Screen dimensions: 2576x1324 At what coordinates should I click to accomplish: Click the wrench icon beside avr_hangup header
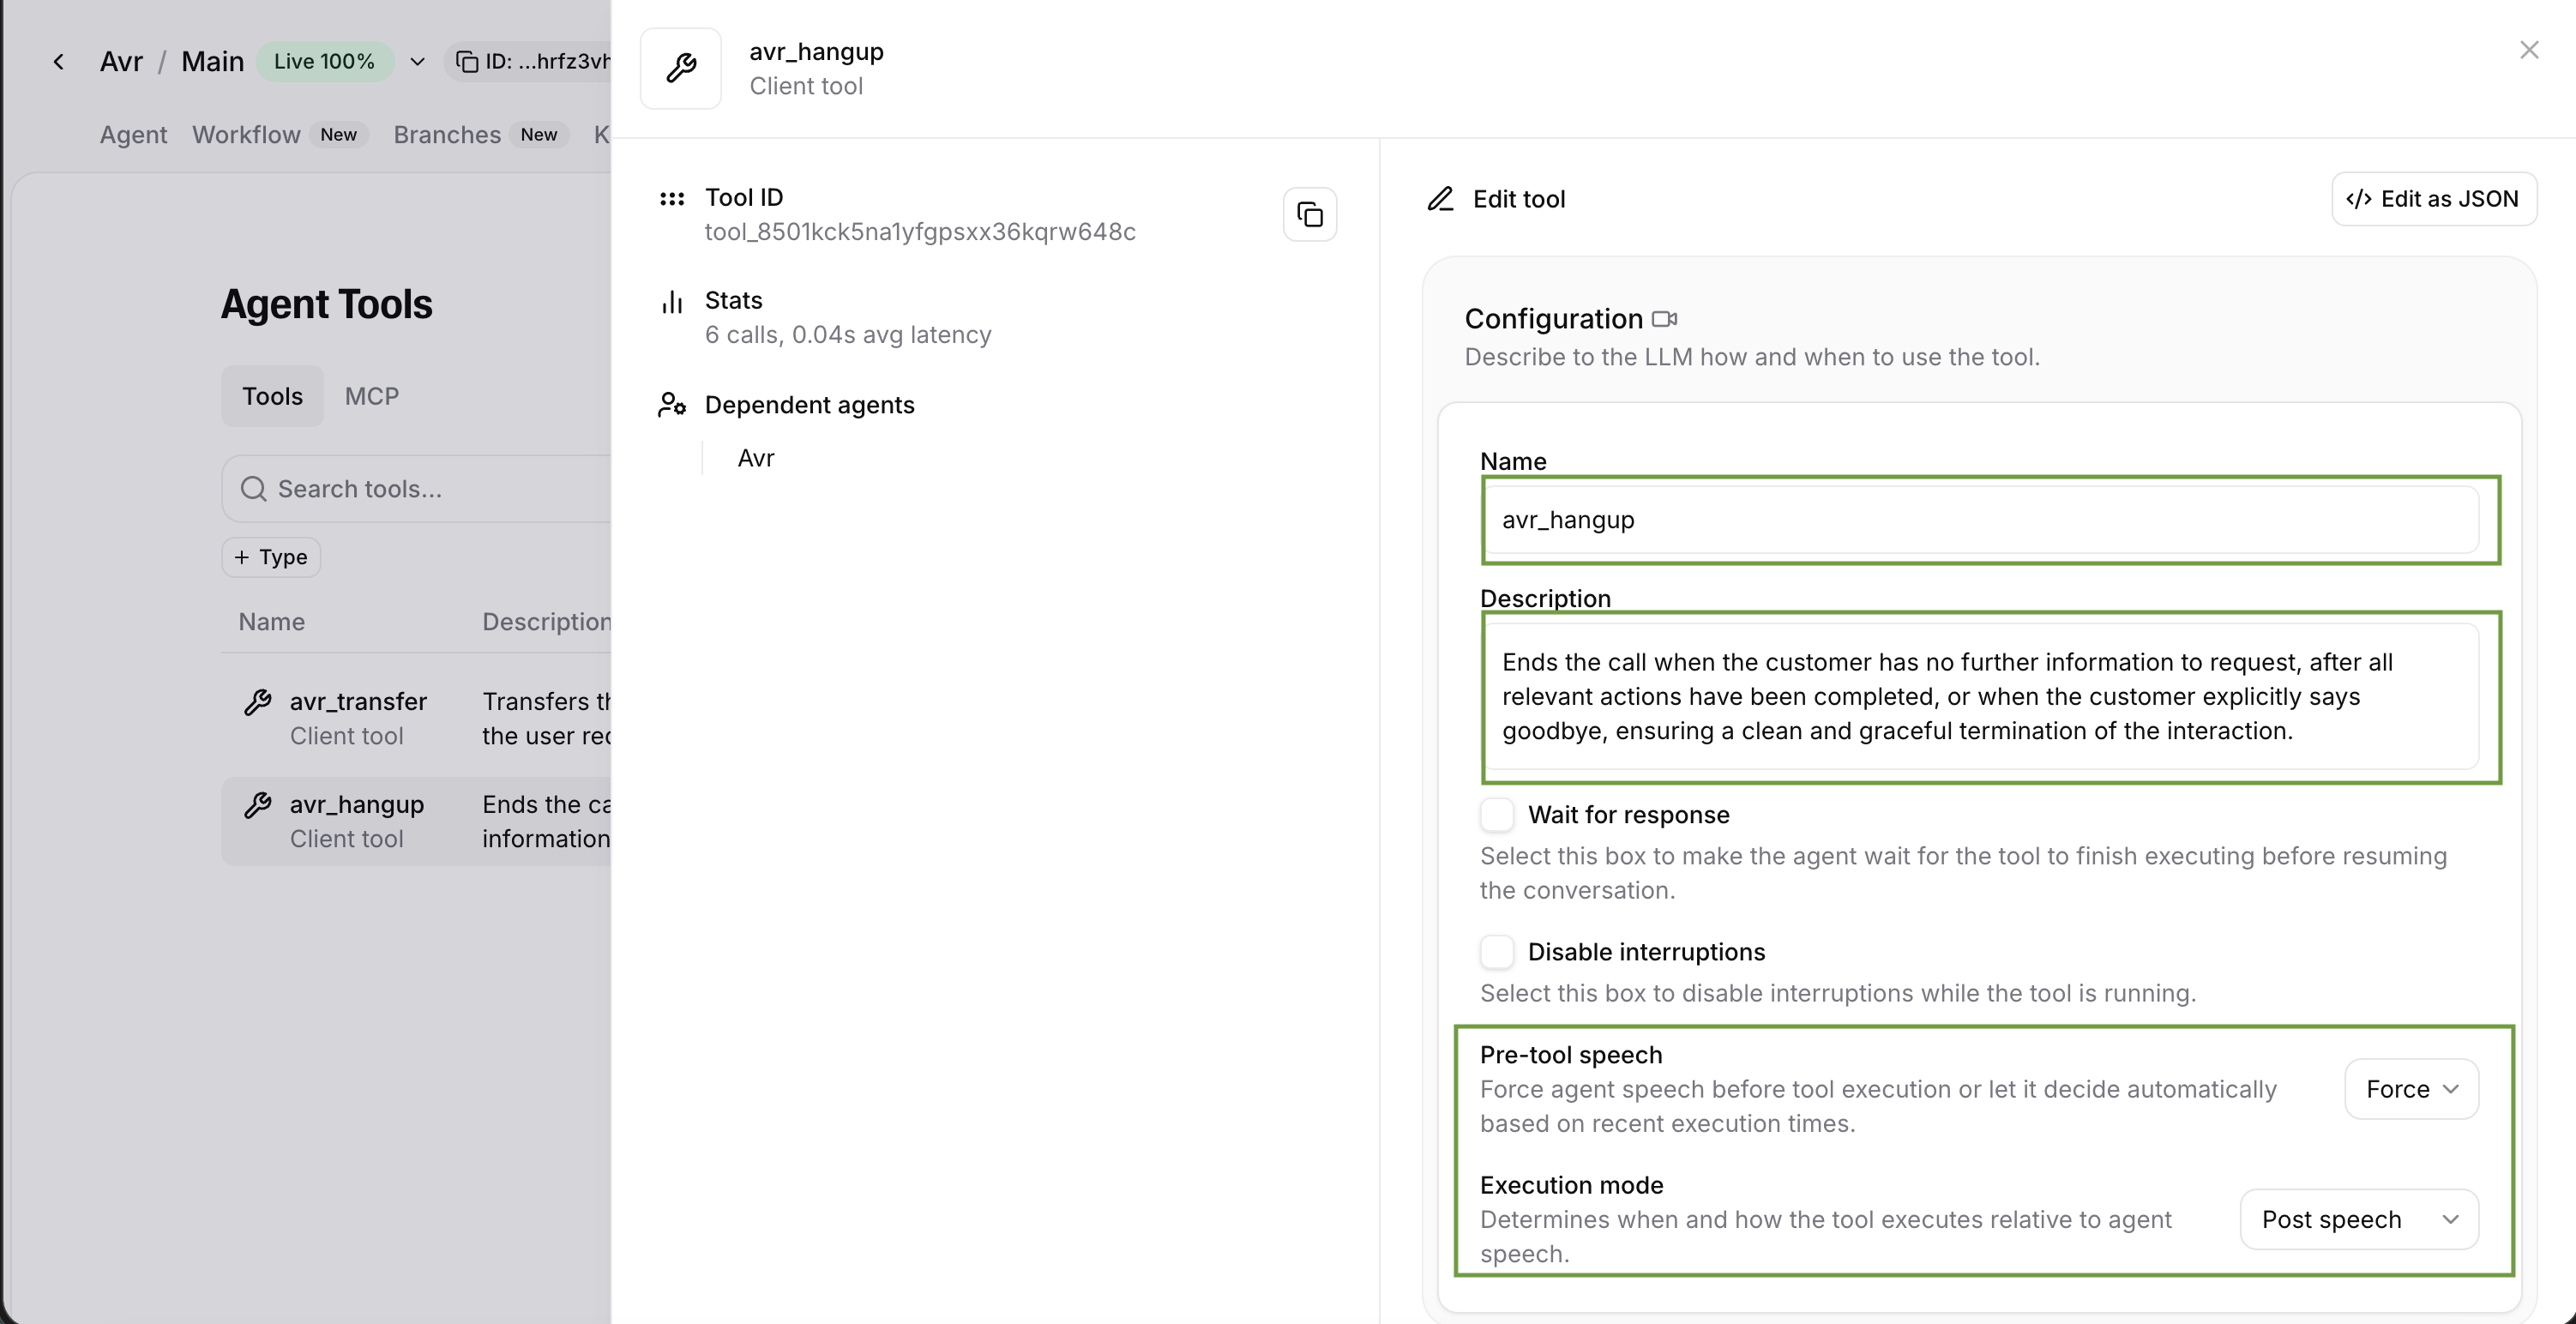[x=681, y=68]
